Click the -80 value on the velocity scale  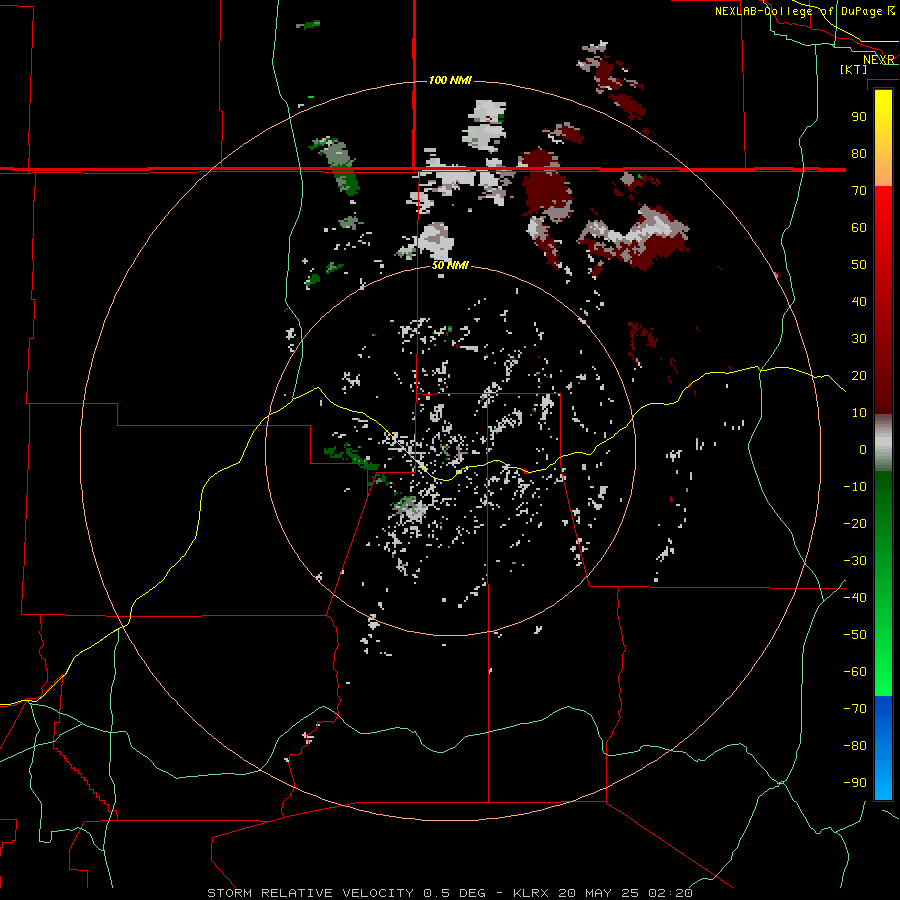click(855, 746)
